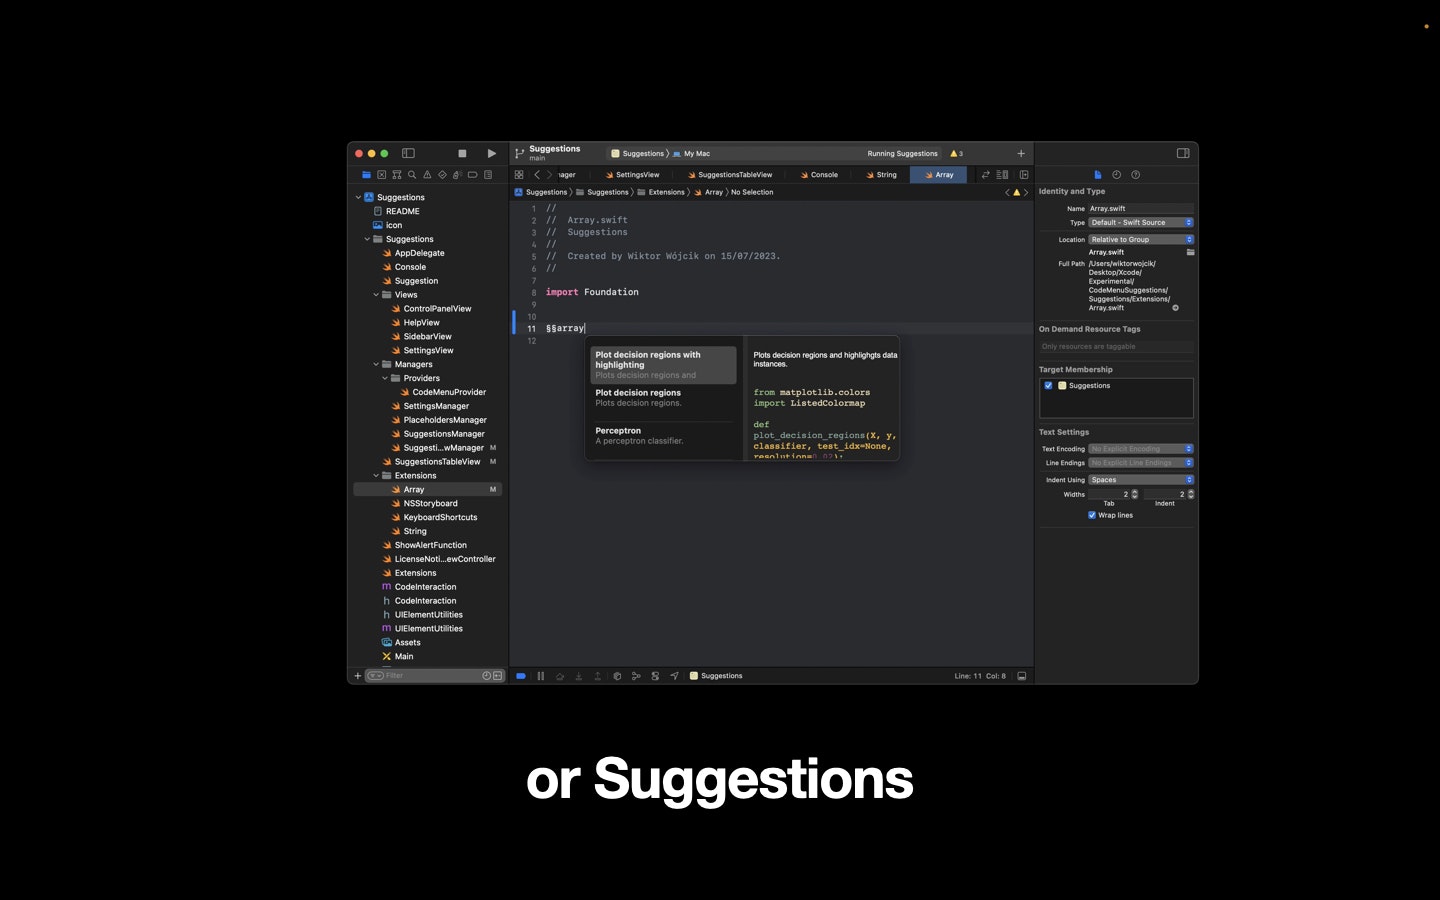Open the three warnings indicator
The width and height of the screenshot is (1440, 900).
(956, 154)
